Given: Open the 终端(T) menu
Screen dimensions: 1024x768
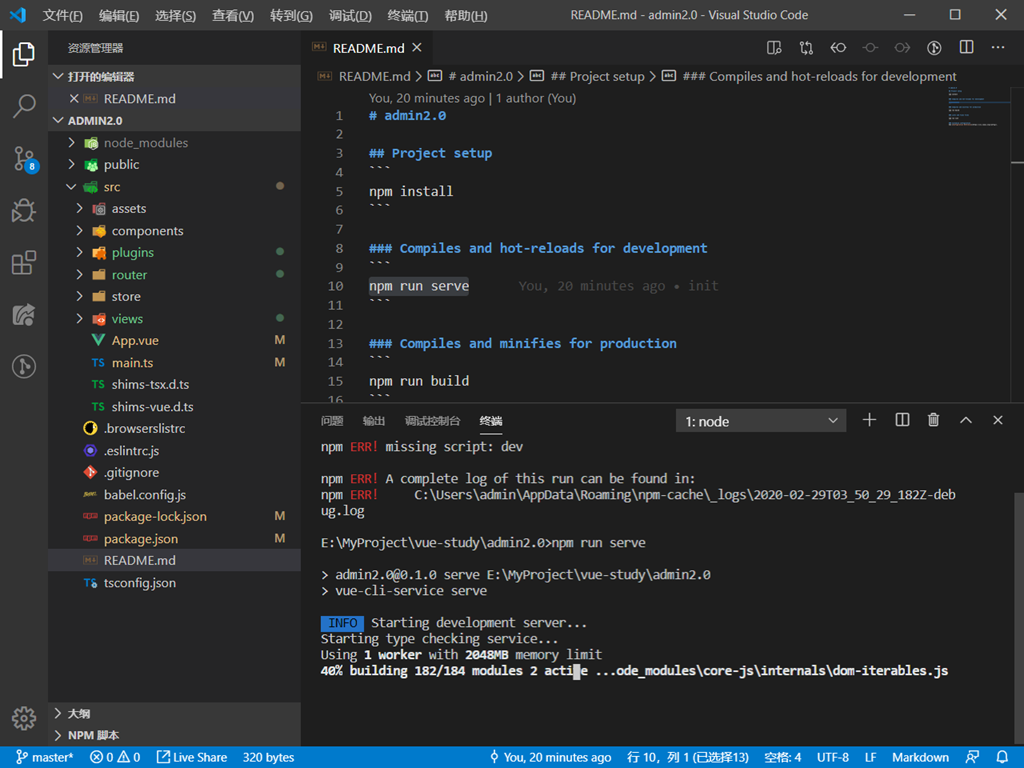Looking at the screenshot, I should 407,16.
